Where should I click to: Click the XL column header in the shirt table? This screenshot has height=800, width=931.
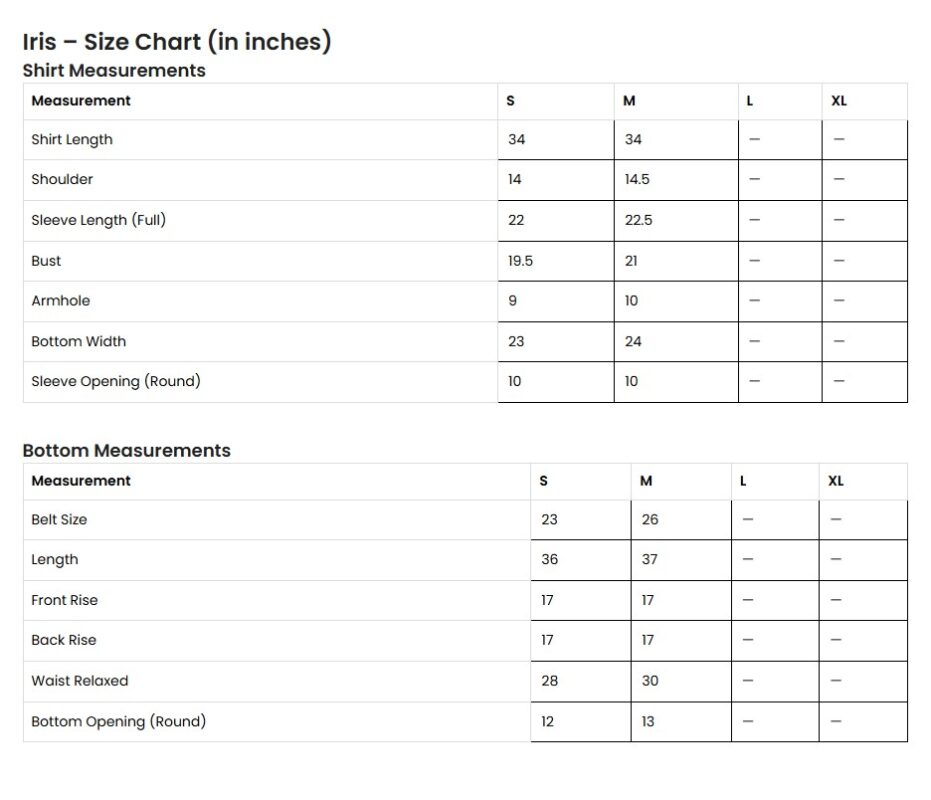(x=839, y=101)
